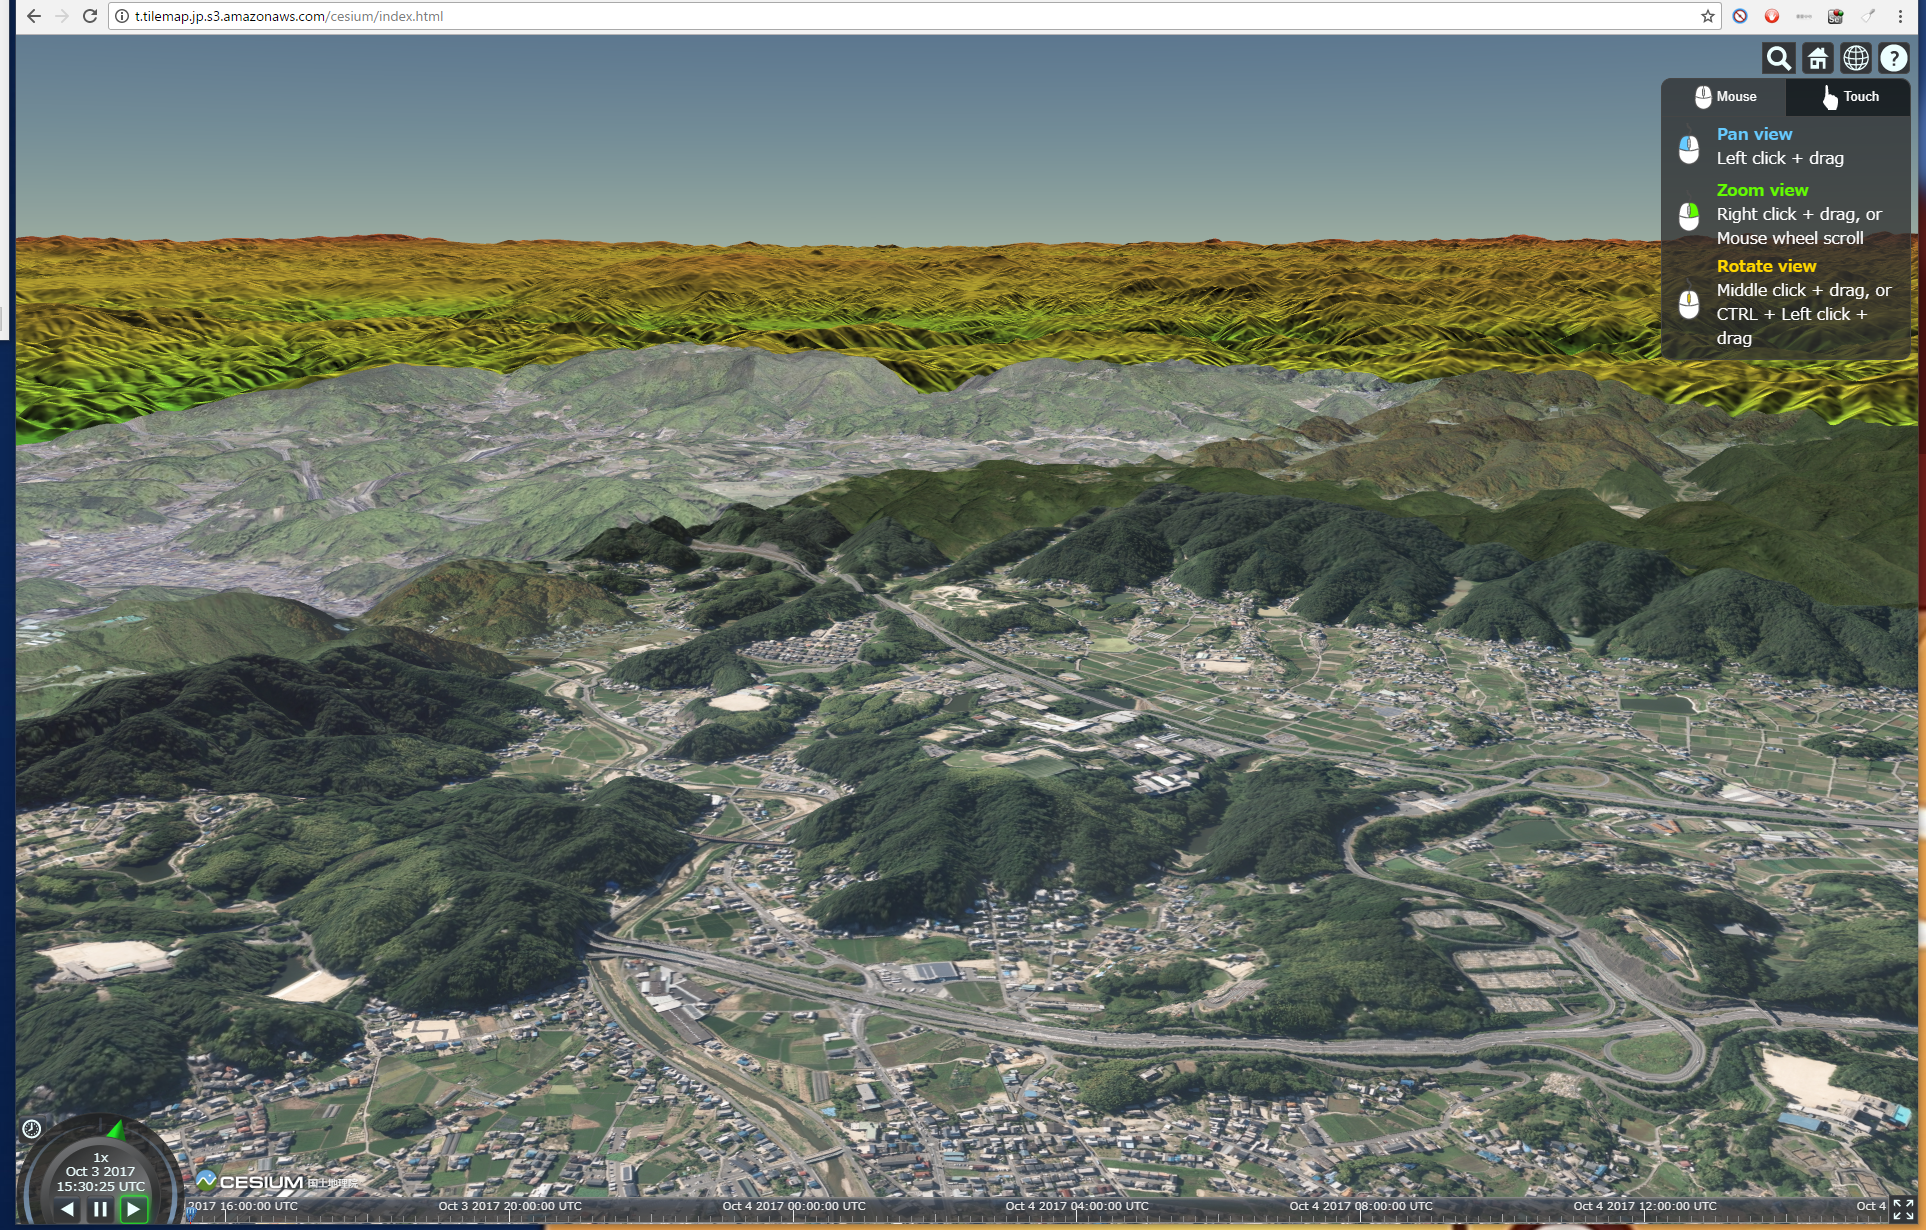Click the site info icon in address bar

pyautogui.click(x=122, y=16)
